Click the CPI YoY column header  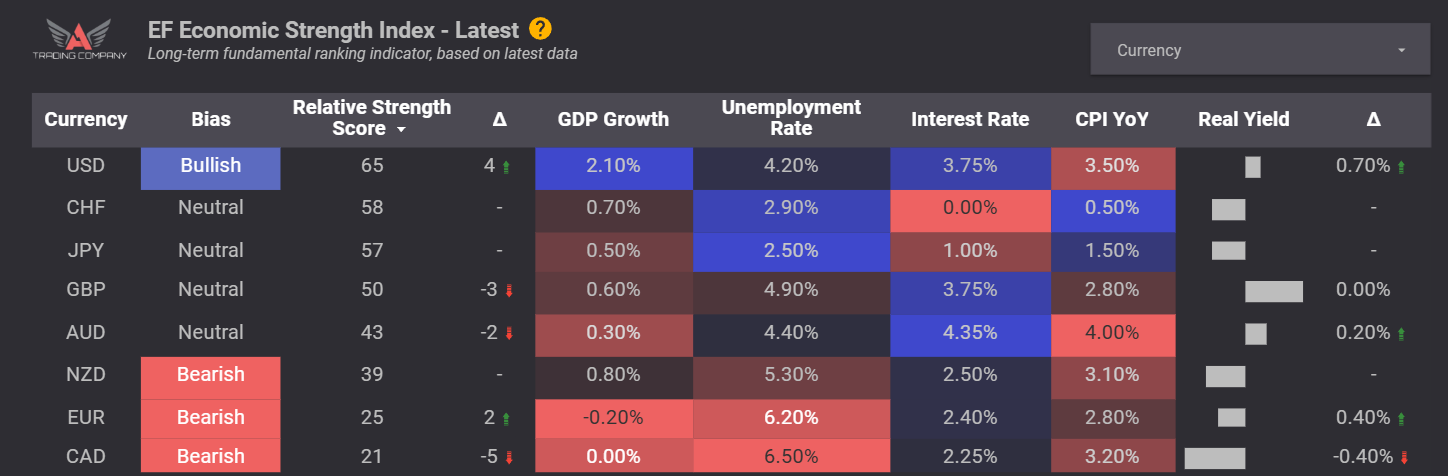pyautogui.click(x=1111, y=119)
